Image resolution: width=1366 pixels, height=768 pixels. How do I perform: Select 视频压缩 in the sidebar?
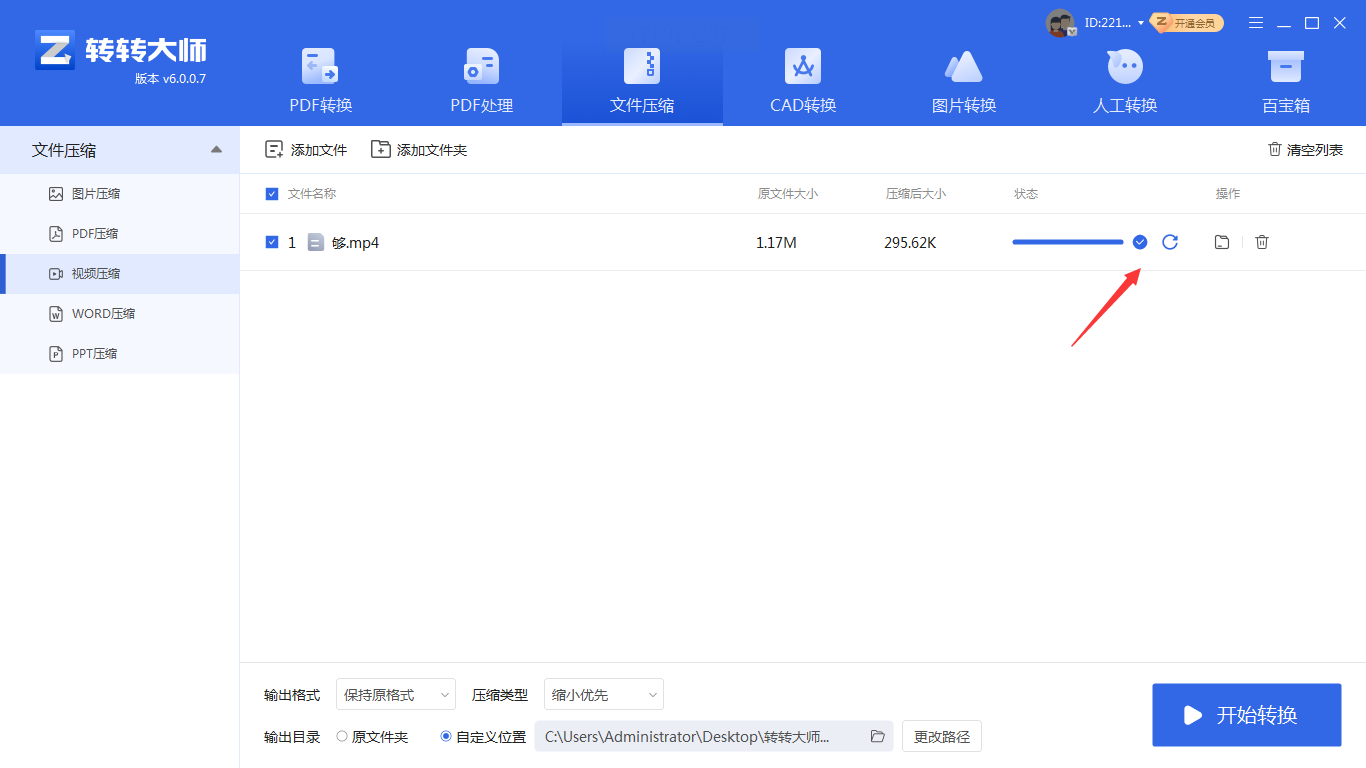point(120,274)
